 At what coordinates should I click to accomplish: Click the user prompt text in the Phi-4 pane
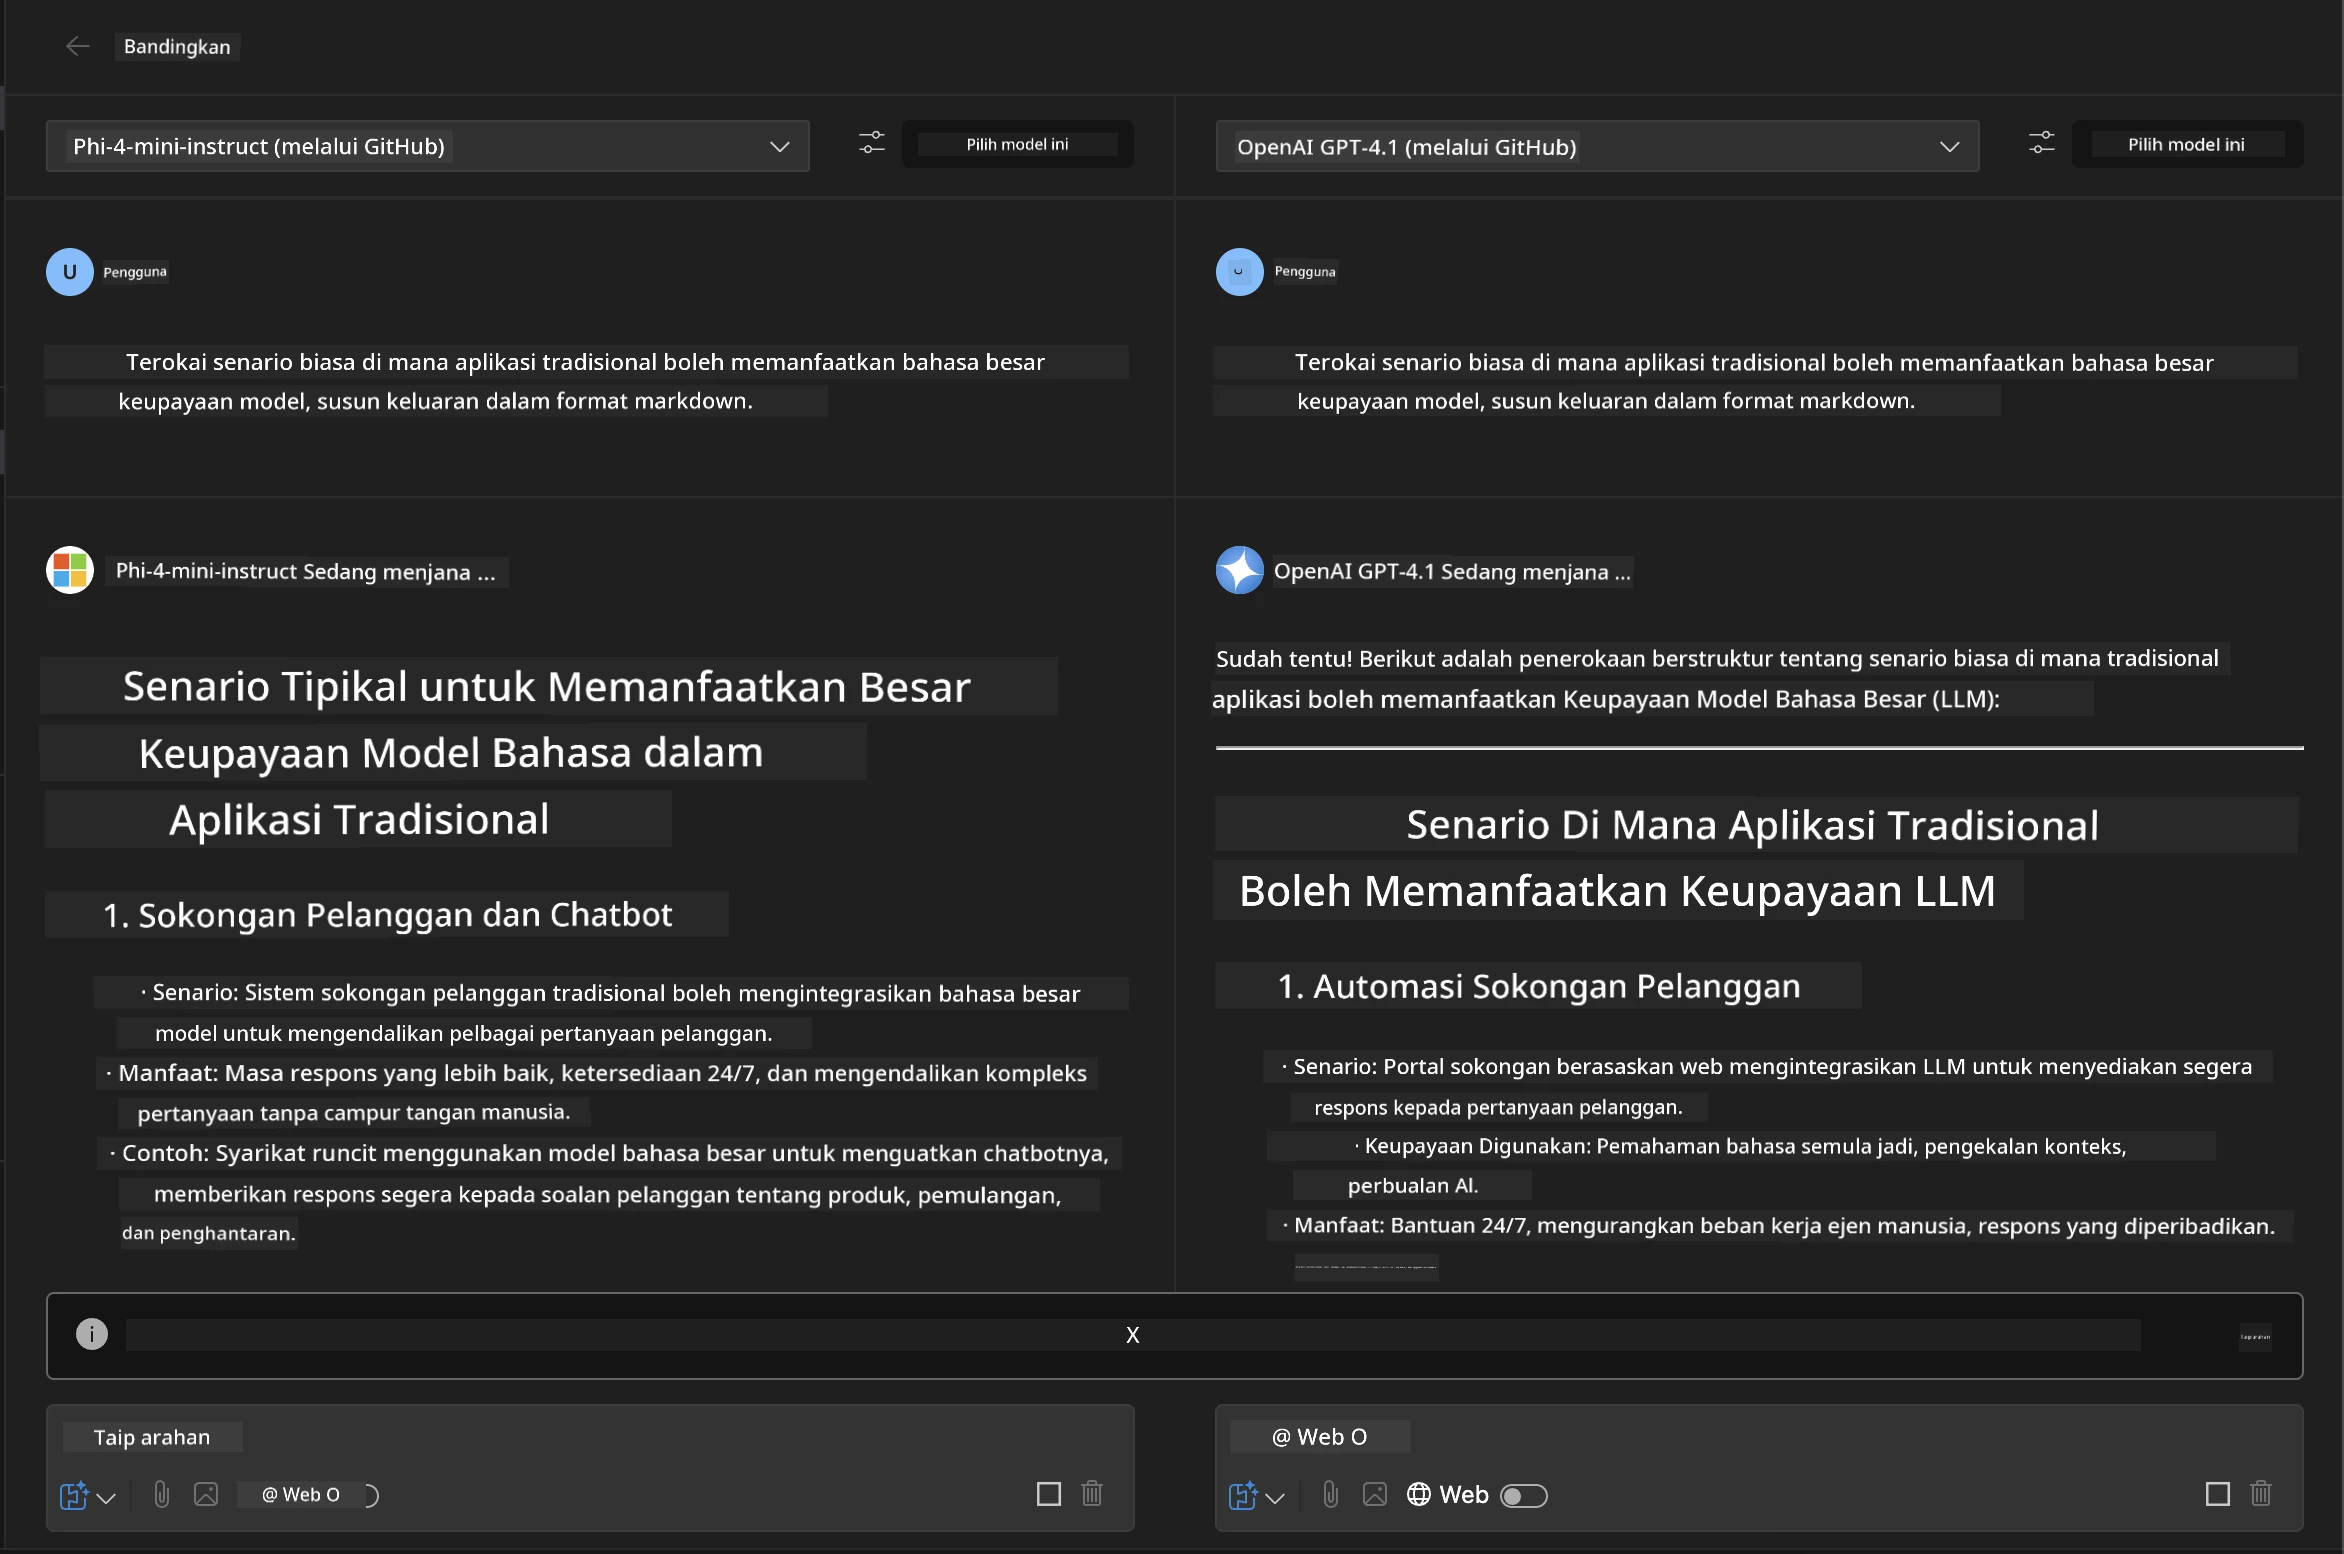coord(581,381)
